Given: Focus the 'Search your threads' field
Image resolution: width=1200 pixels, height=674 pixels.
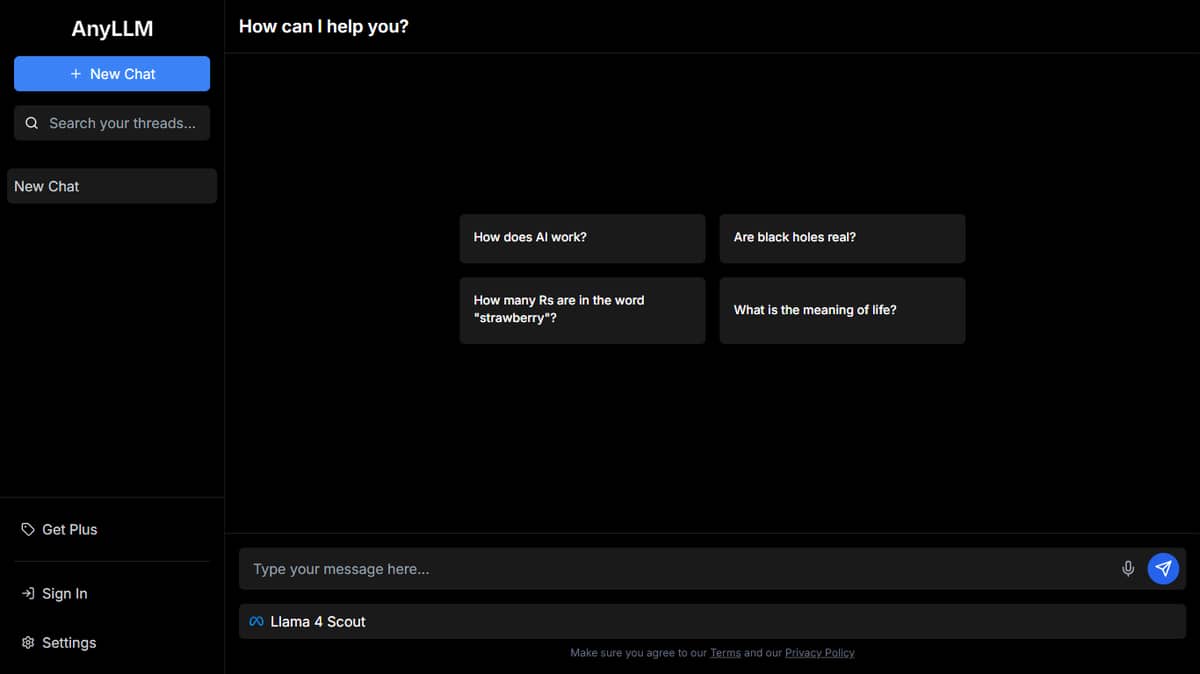Looking at the screenshot, I should point(112,123).
